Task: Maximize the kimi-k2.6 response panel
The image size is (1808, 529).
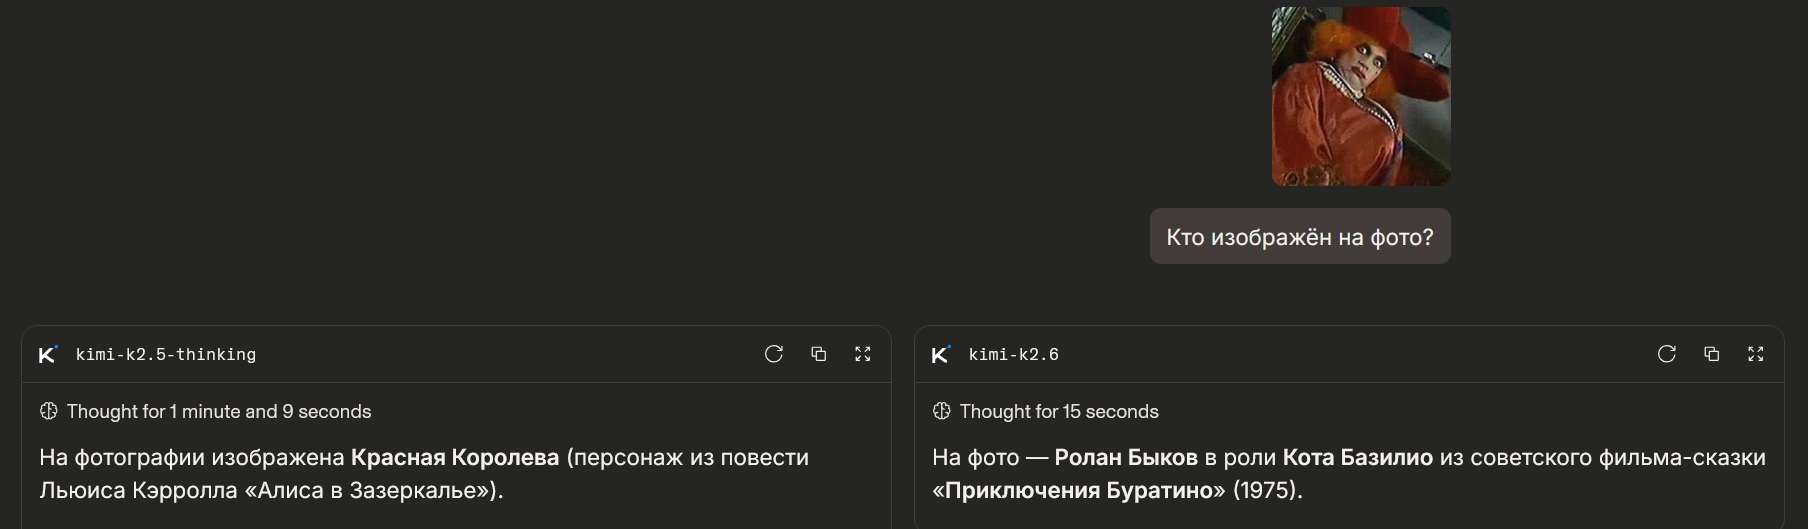Action: (1756, 354)
